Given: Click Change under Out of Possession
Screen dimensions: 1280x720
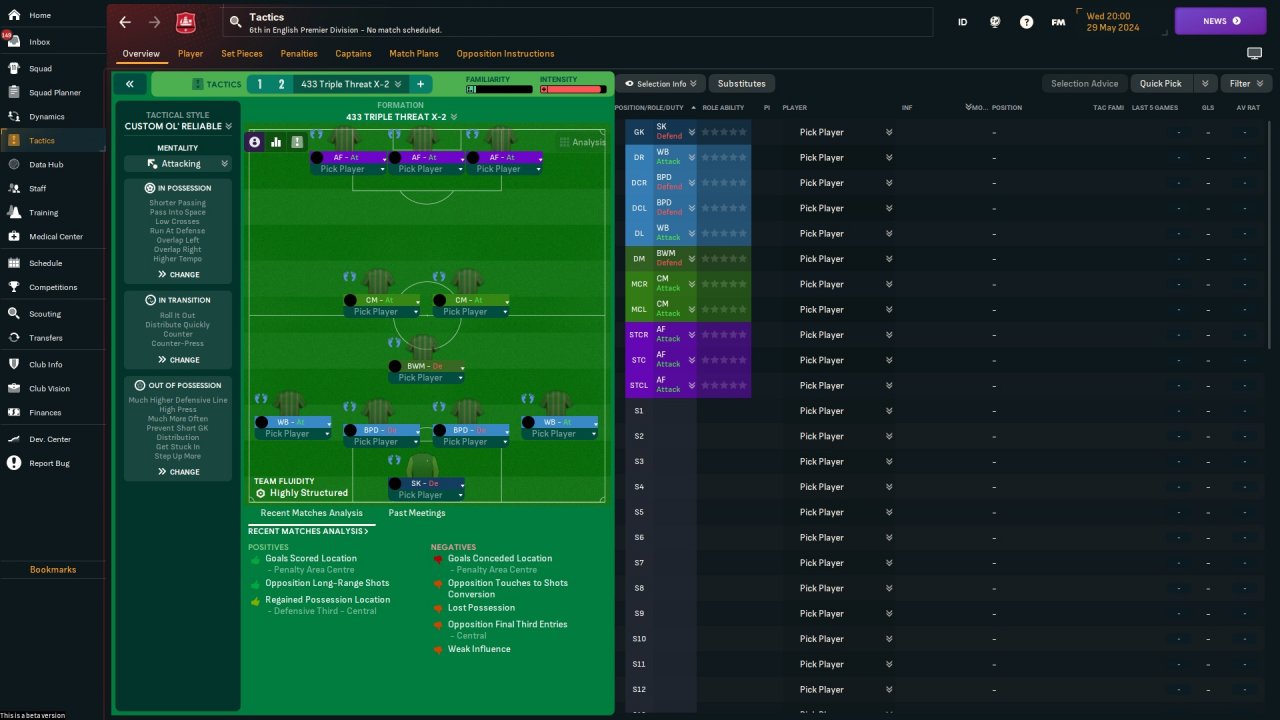Looking at the screenshot, I should click(x=178, y=472).
